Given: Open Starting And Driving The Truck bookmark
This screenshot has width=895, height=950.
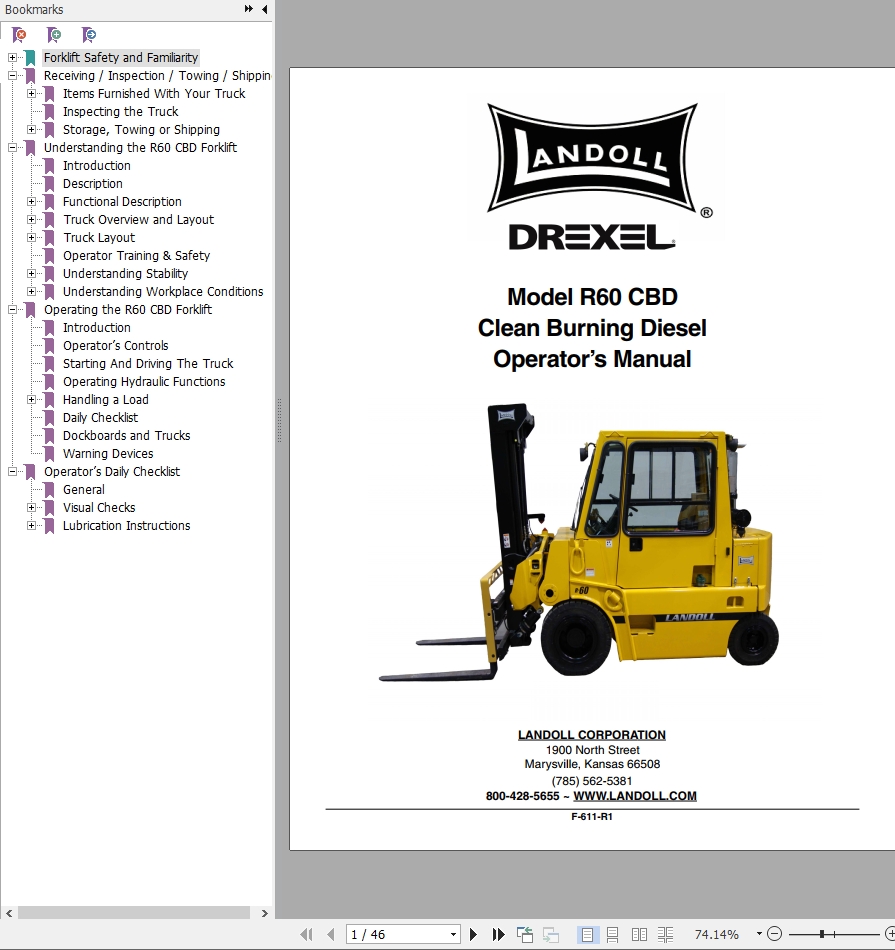Looking at the screenshot, I should [x=148, y=364].
